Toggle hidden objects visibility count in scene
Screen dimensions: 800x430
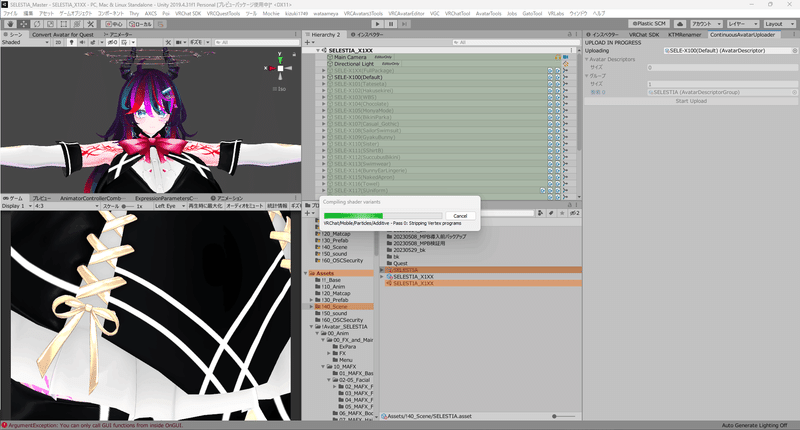(112, 42)
